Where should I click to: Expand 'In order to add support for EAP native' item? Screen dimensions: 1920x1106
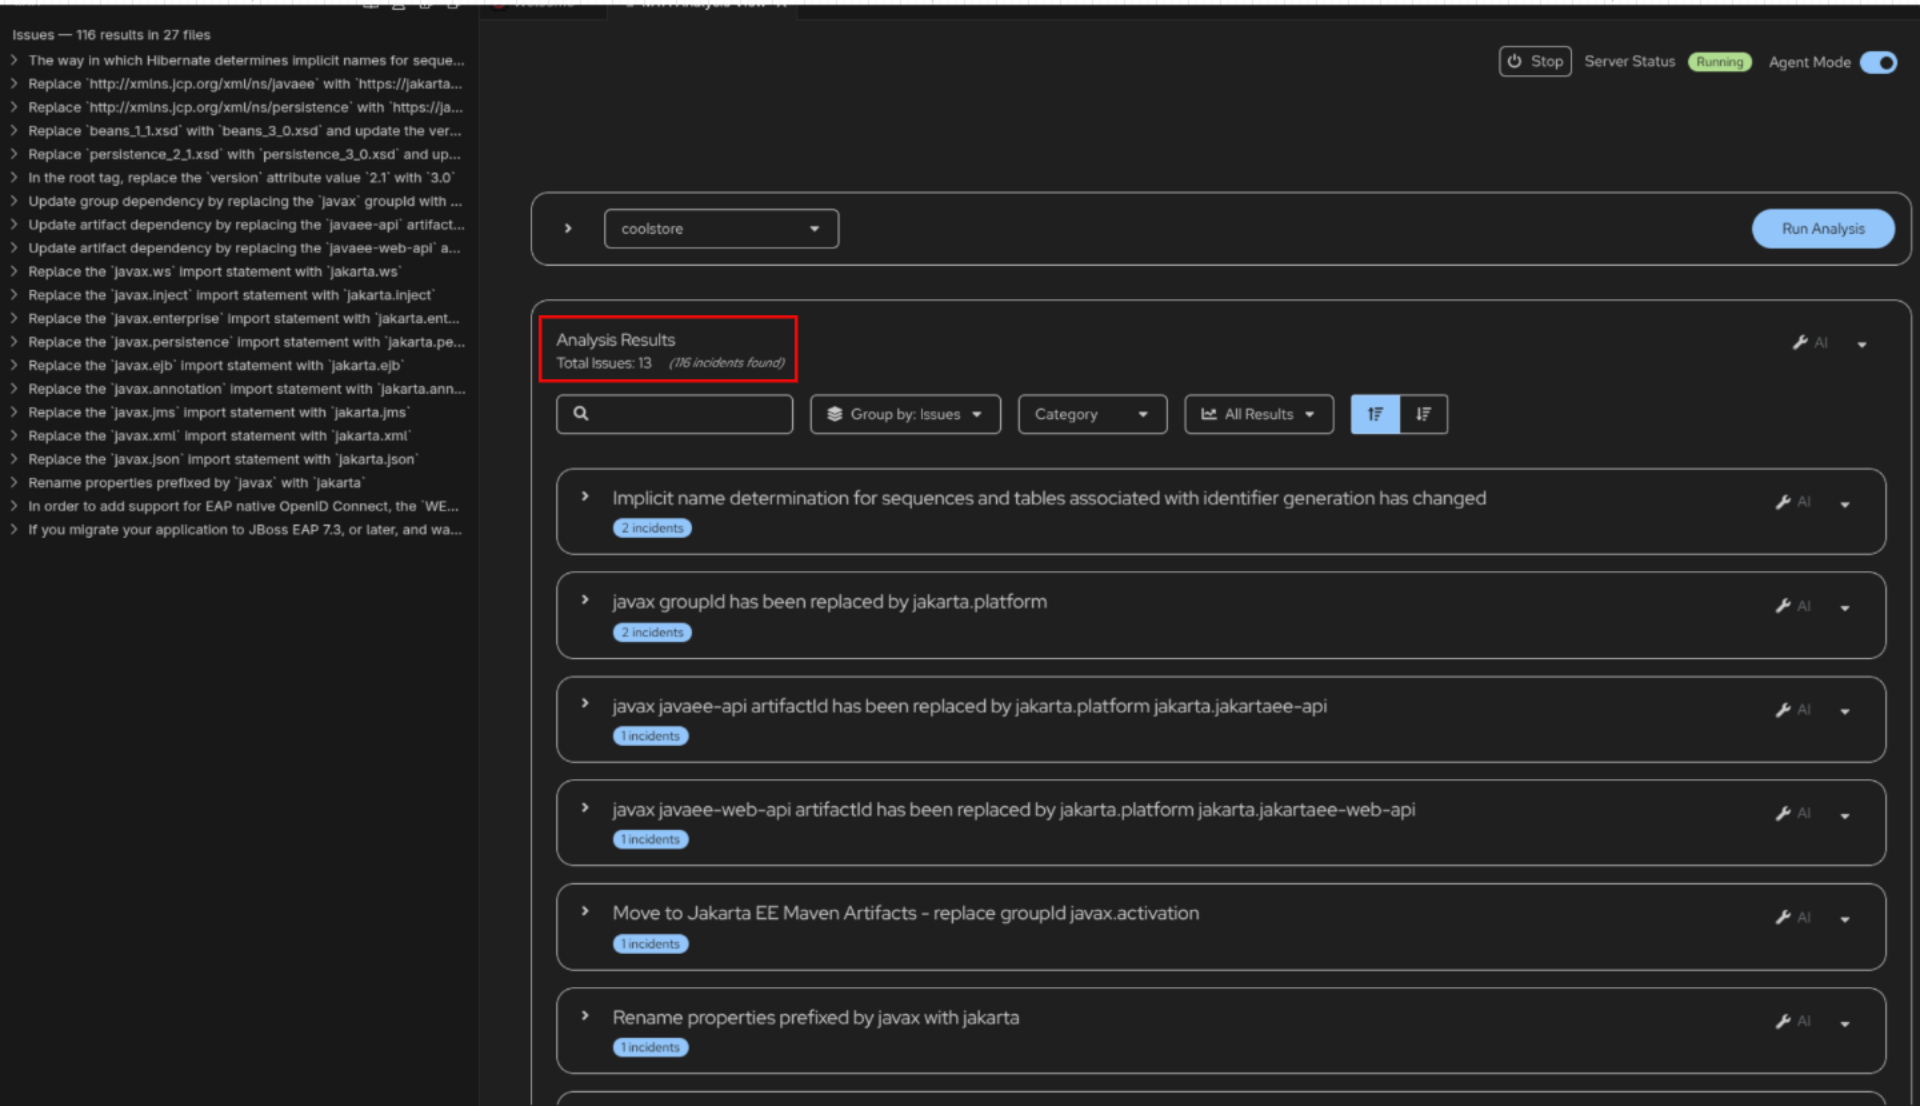[14, 506]
